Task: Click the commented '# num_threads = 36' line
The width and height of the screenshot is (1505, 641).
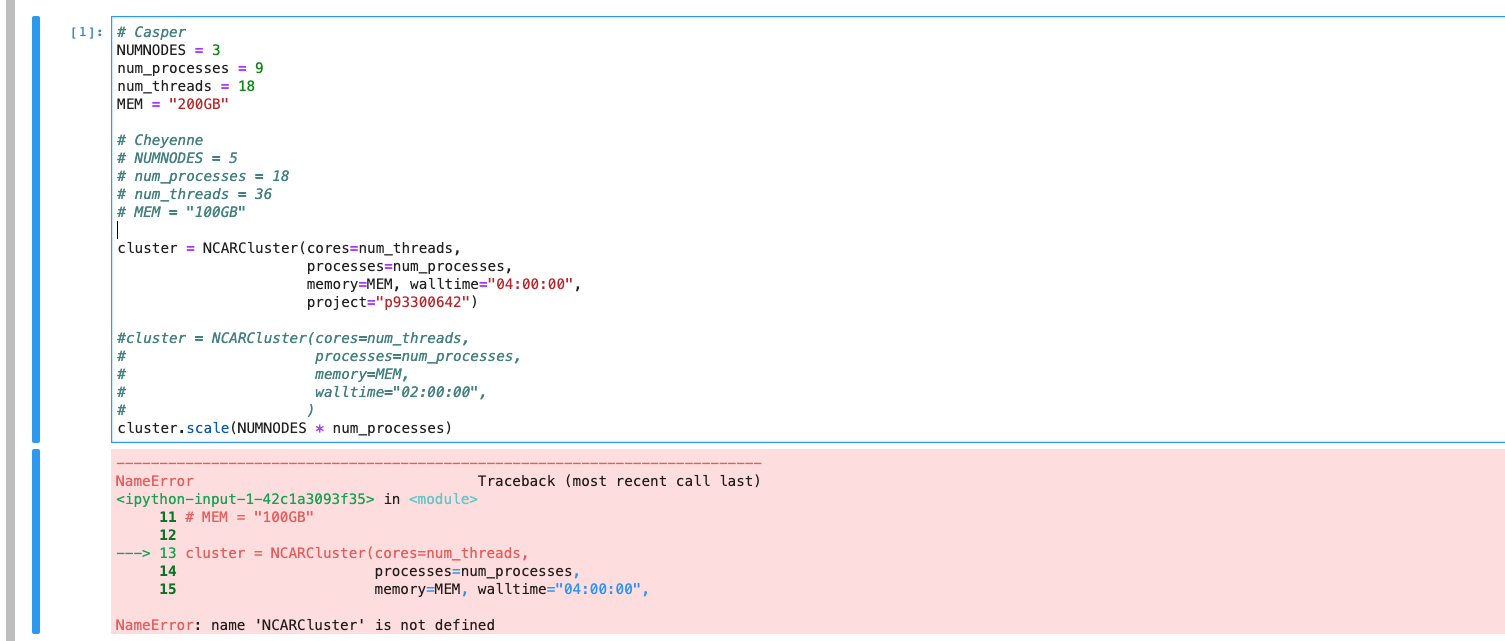Action: [194, 194]
